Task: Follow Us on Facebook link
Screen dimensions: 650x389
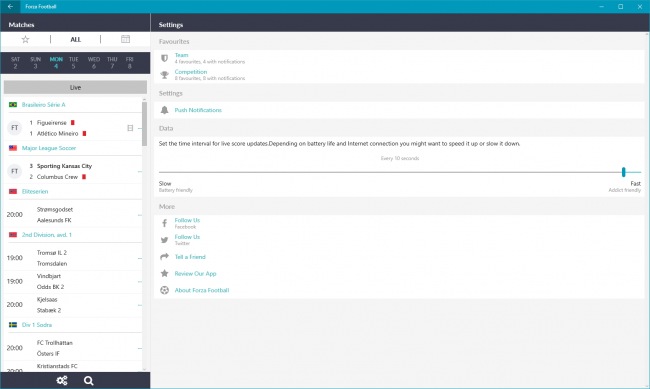Action: click(x=187, y=220)
